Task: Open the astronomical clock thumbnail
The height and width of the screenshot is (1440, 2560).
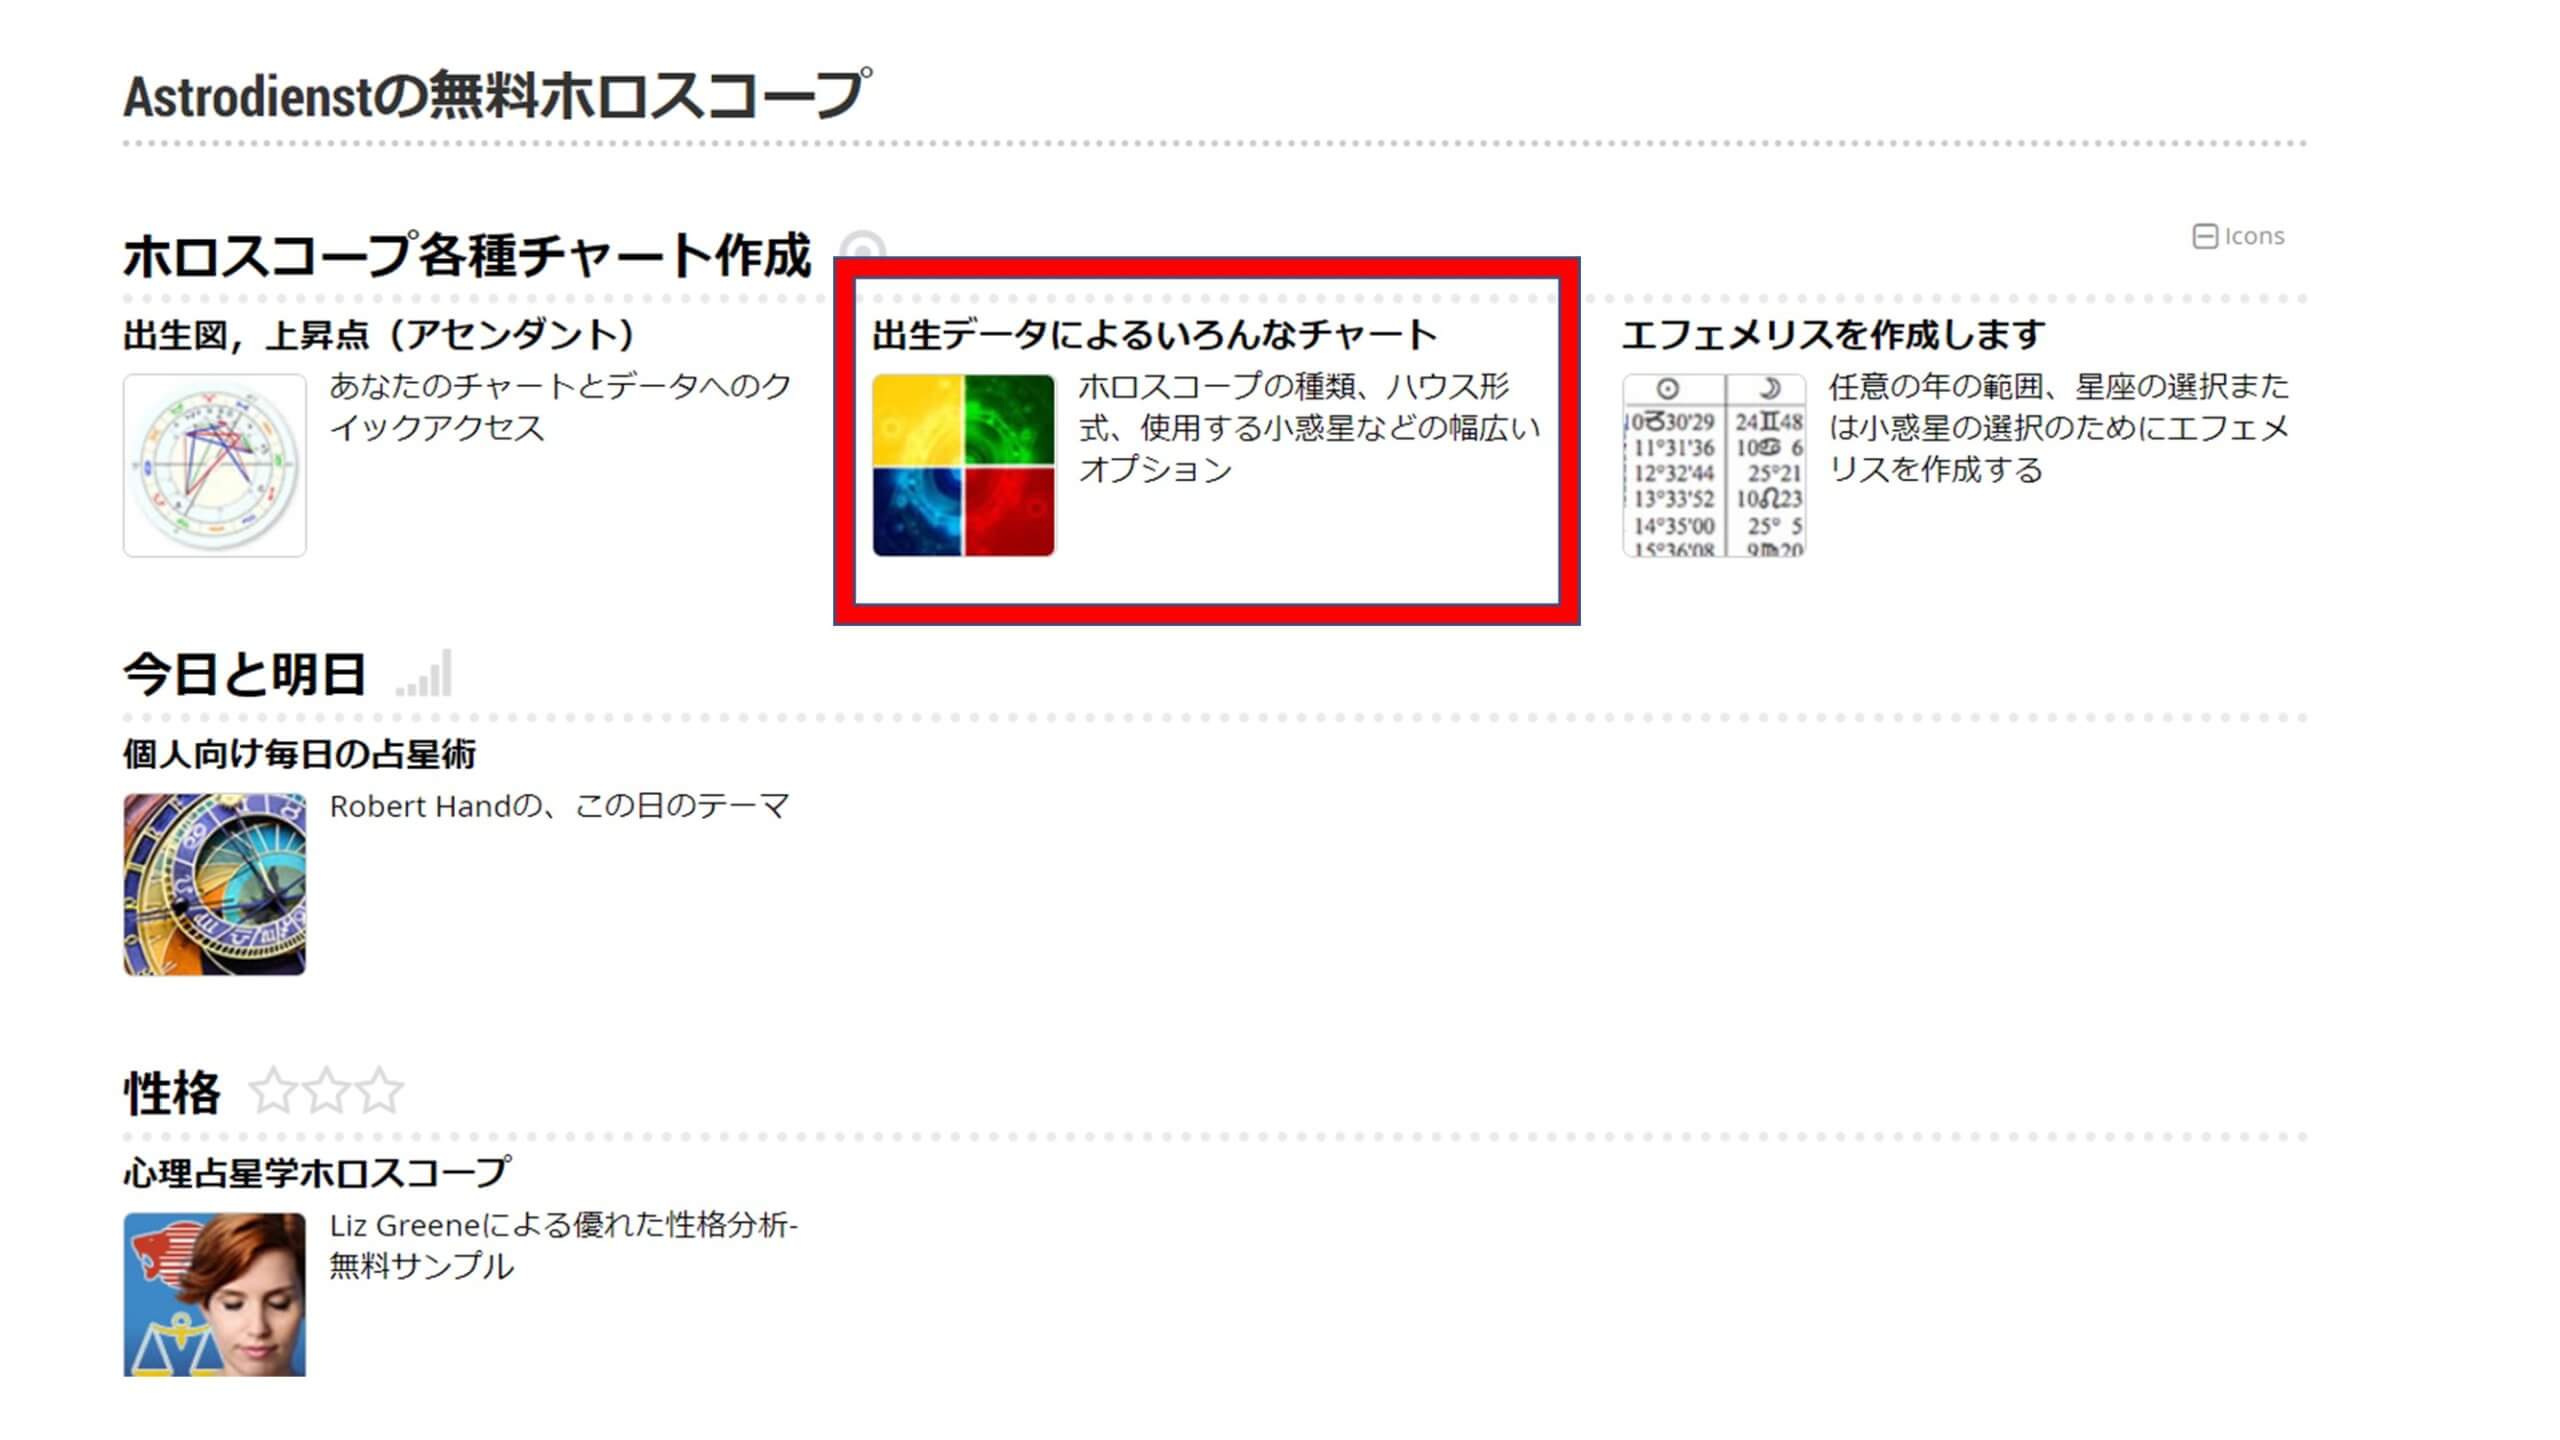Action: [215, 884]
